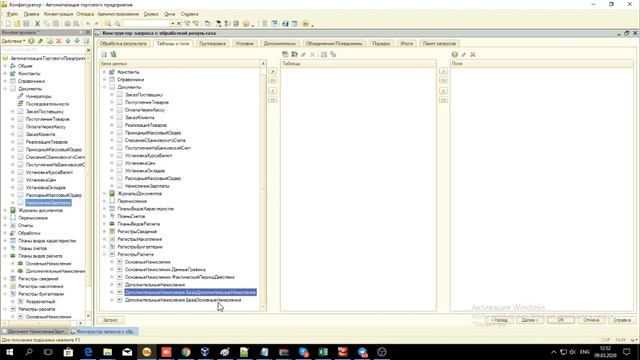Click the Запрос button
Screen dimensions: 640x360
coord(110,320)
